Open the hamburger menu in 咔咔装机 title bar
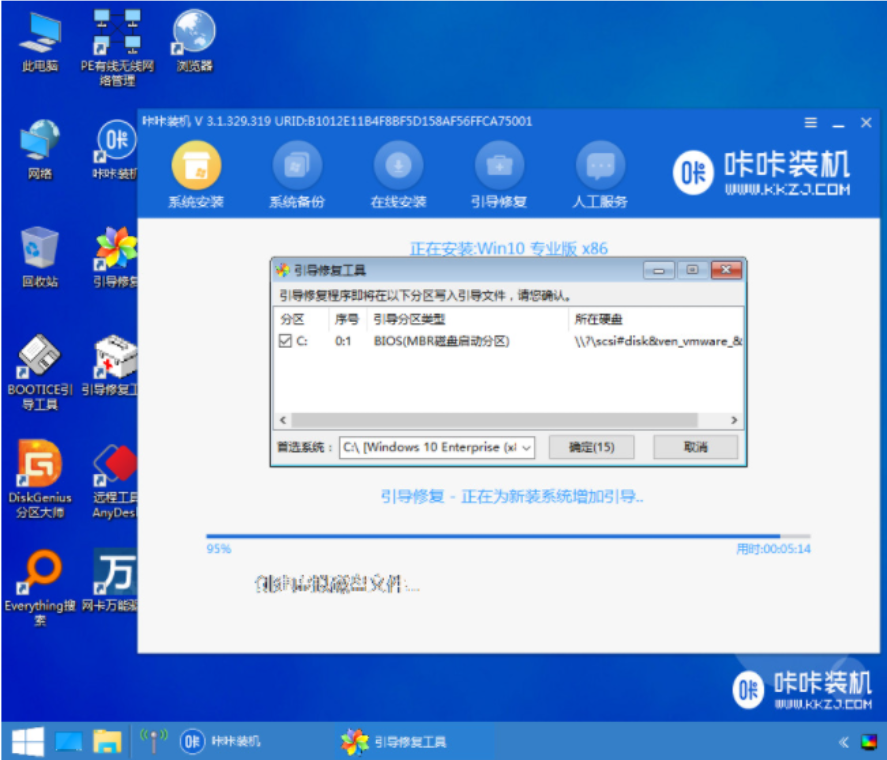887x760 pixels. tap(811, 123)
